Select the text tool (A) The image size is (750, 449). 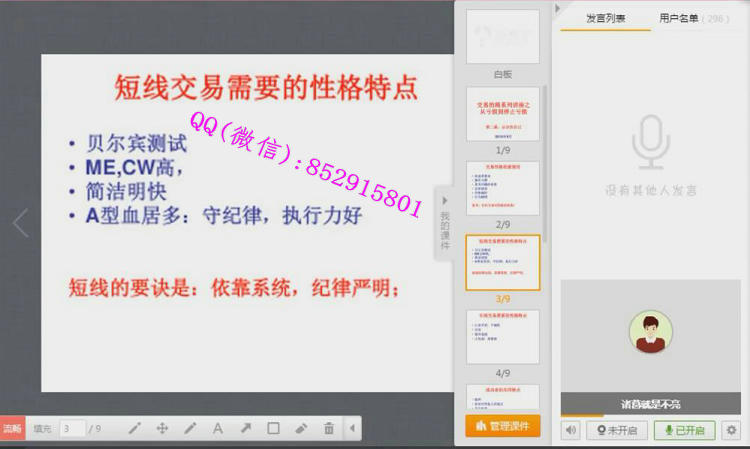[218, 428]
